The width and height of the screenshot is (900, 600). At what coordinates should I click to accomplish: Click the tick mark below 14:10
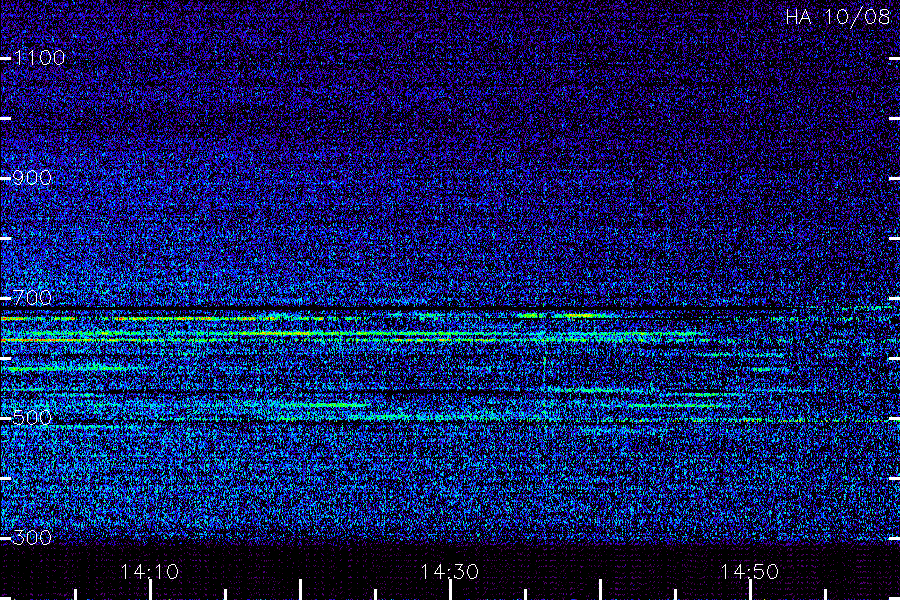click(150, 590)
